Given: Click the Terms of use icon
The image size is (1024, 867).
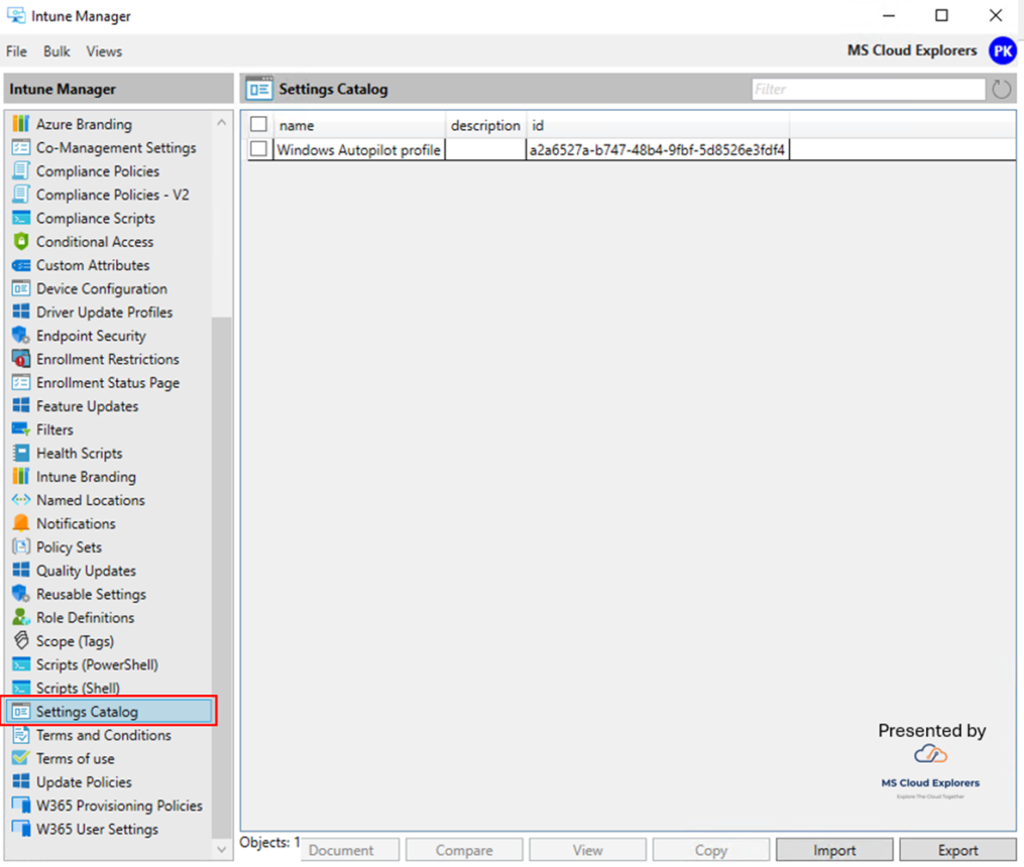Looking at the screenshot, I should coord(21,758).
